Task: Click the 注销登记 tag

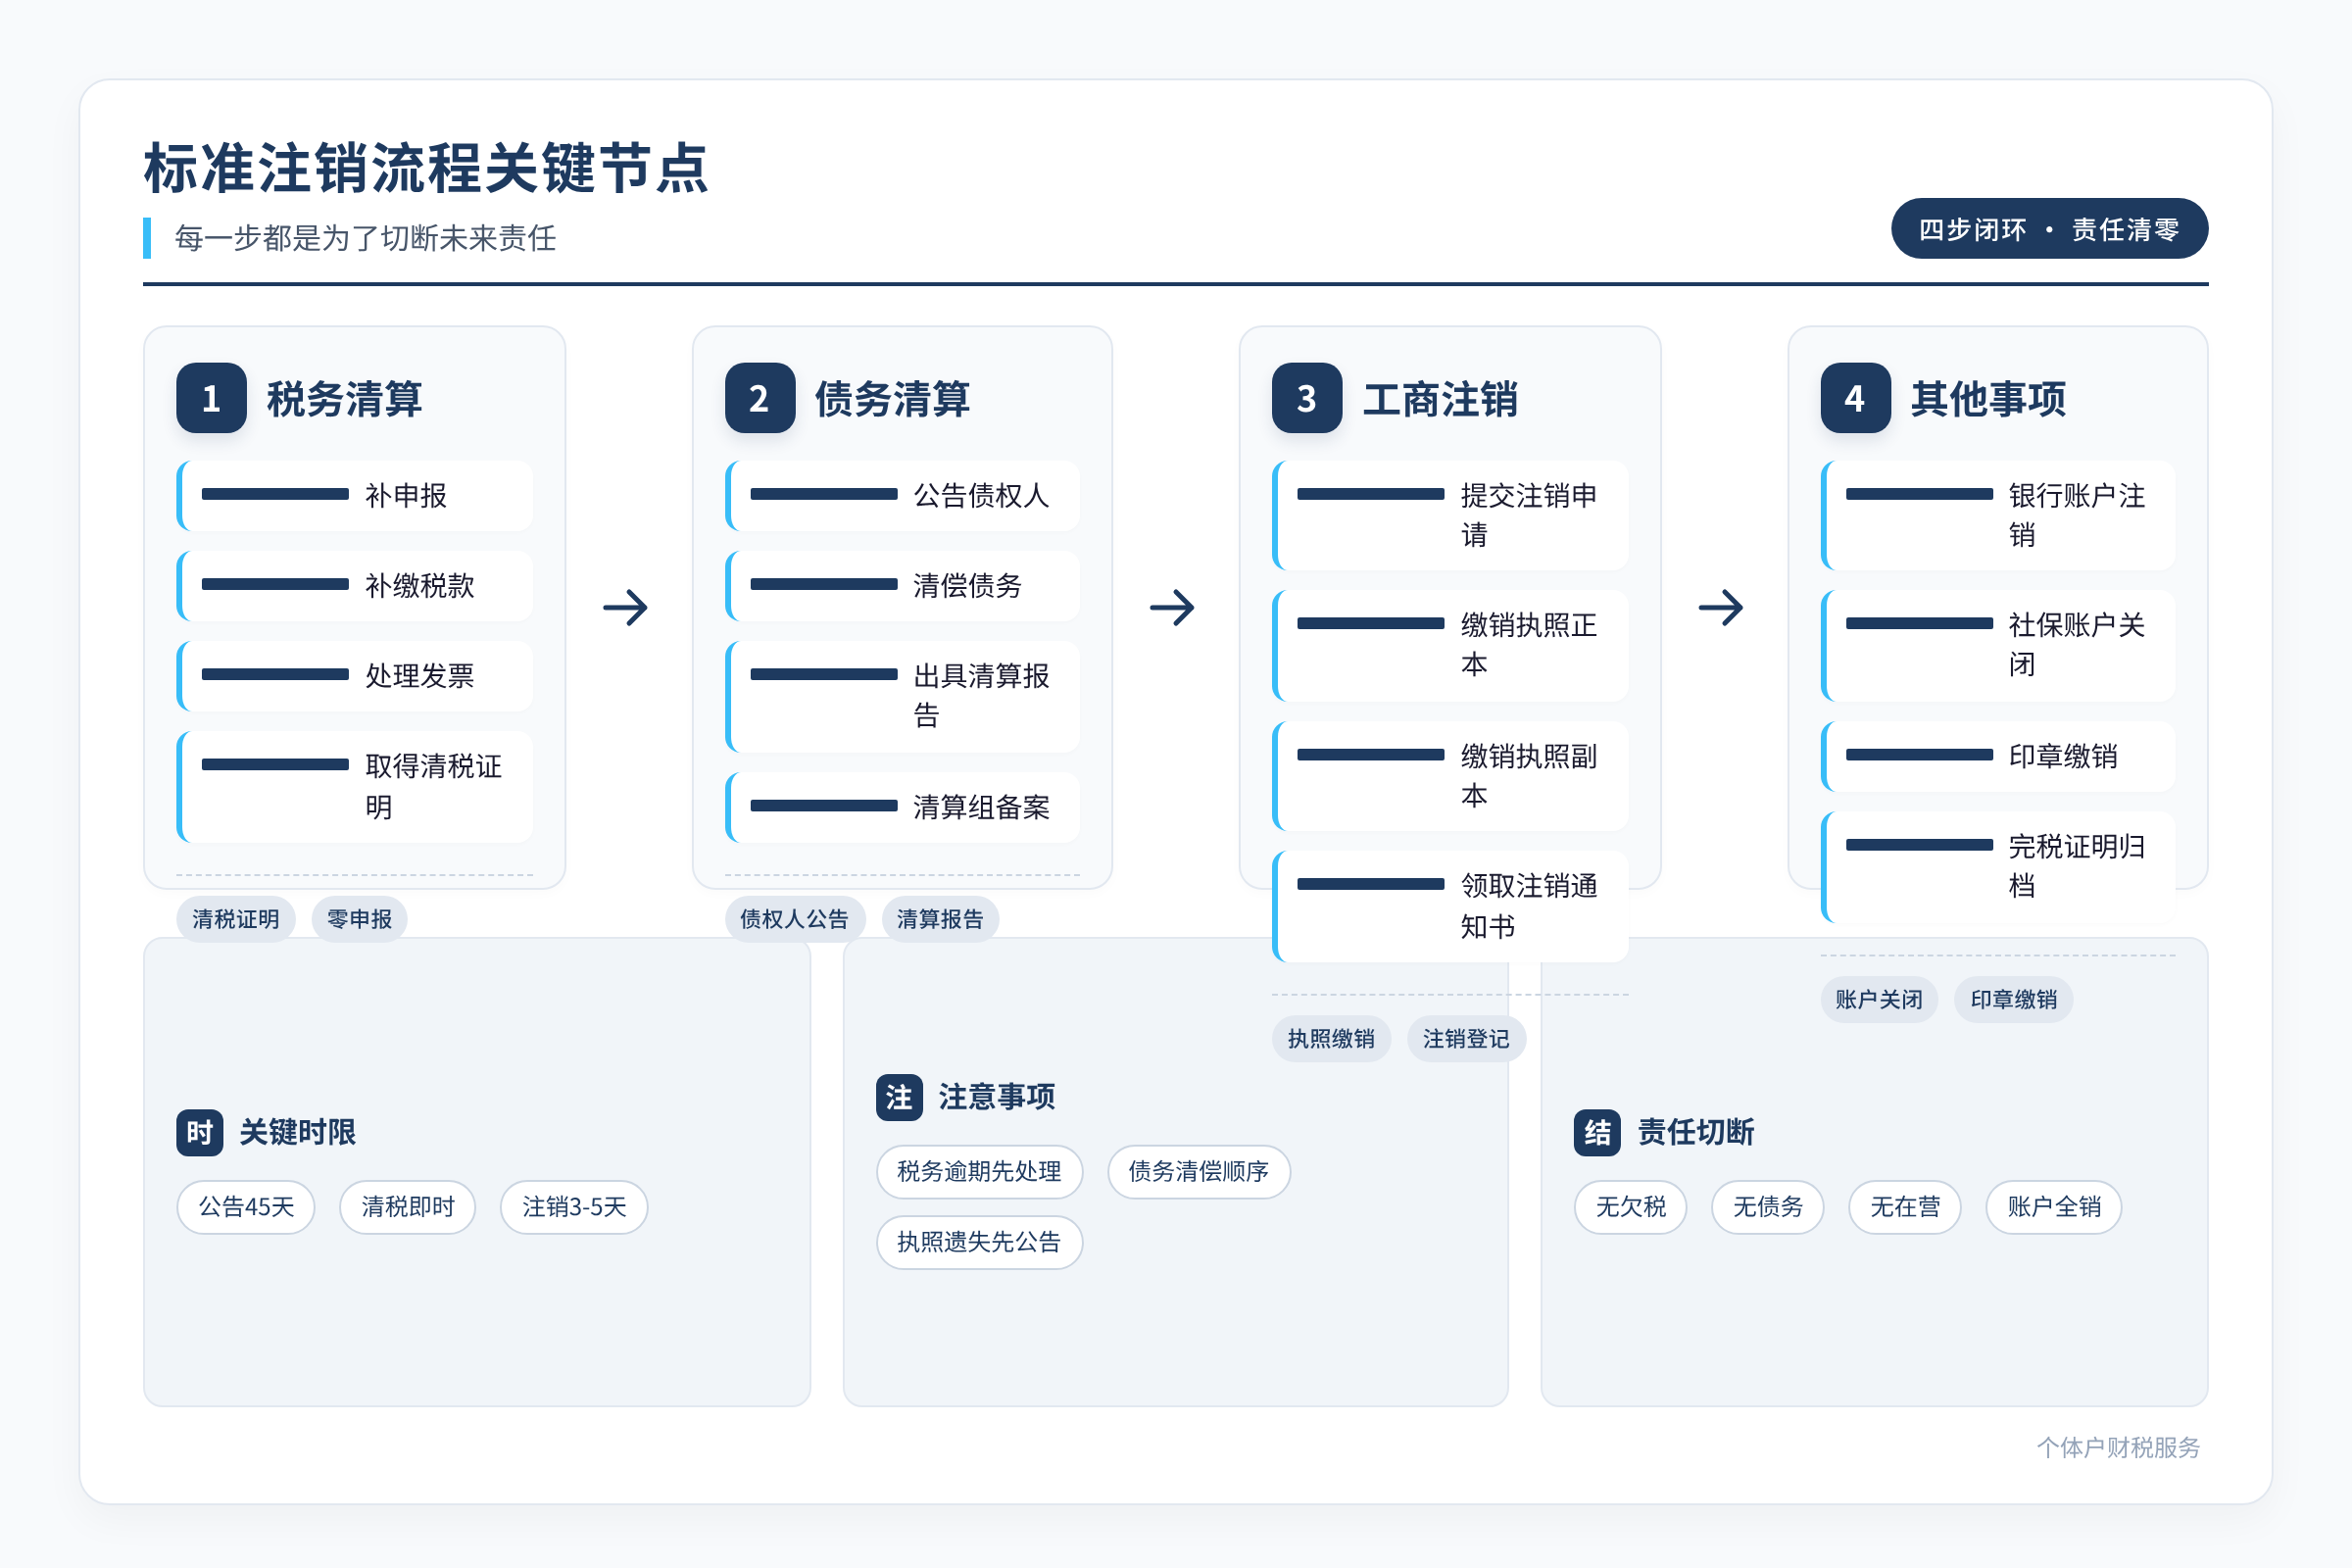Action: click(1467, 1039)
